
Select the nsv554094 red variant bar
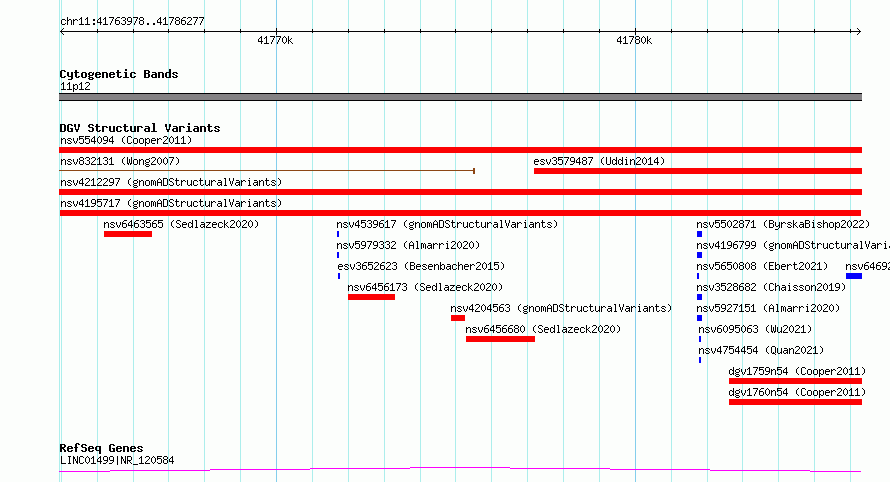pos(460,150)
